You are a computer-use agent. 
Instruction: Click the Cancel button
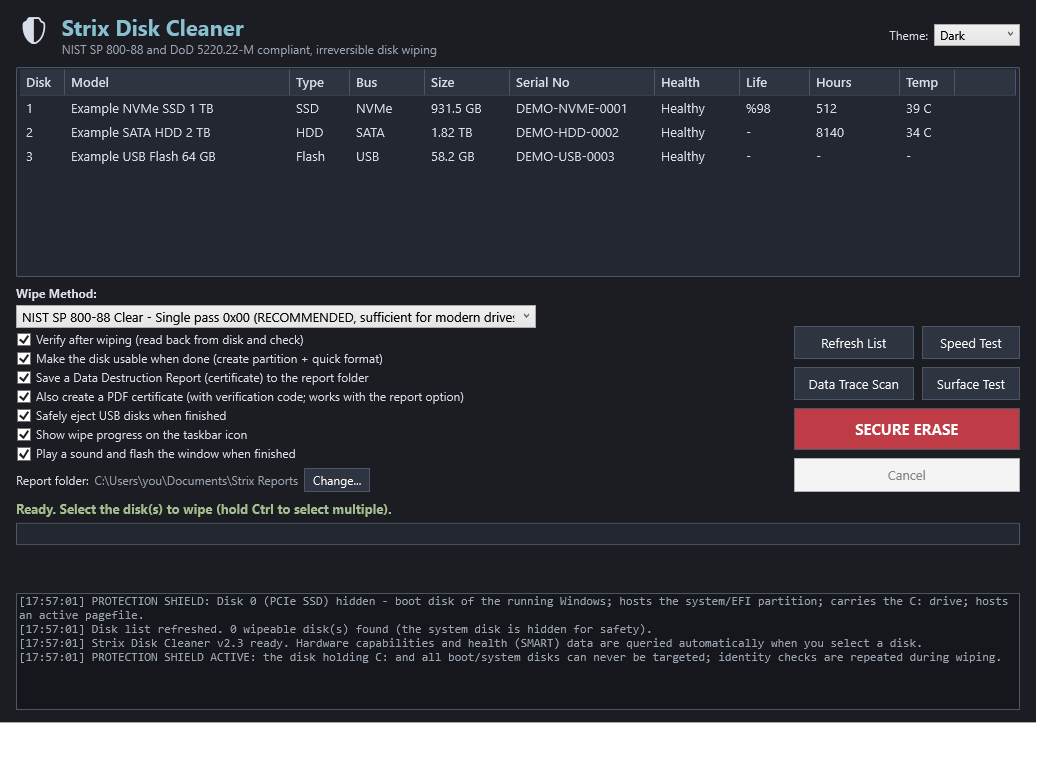(907, 475)
